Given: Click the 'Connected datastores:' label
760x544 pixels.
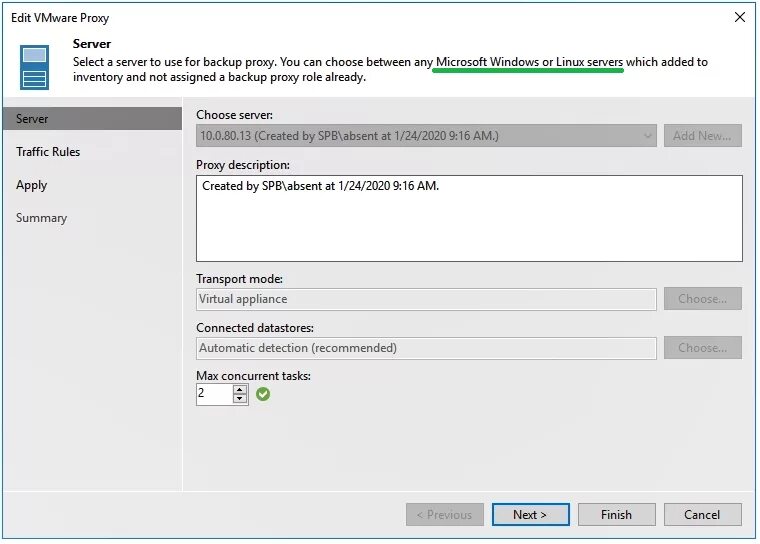Looking at the screenshot, I should coord(255,328).
